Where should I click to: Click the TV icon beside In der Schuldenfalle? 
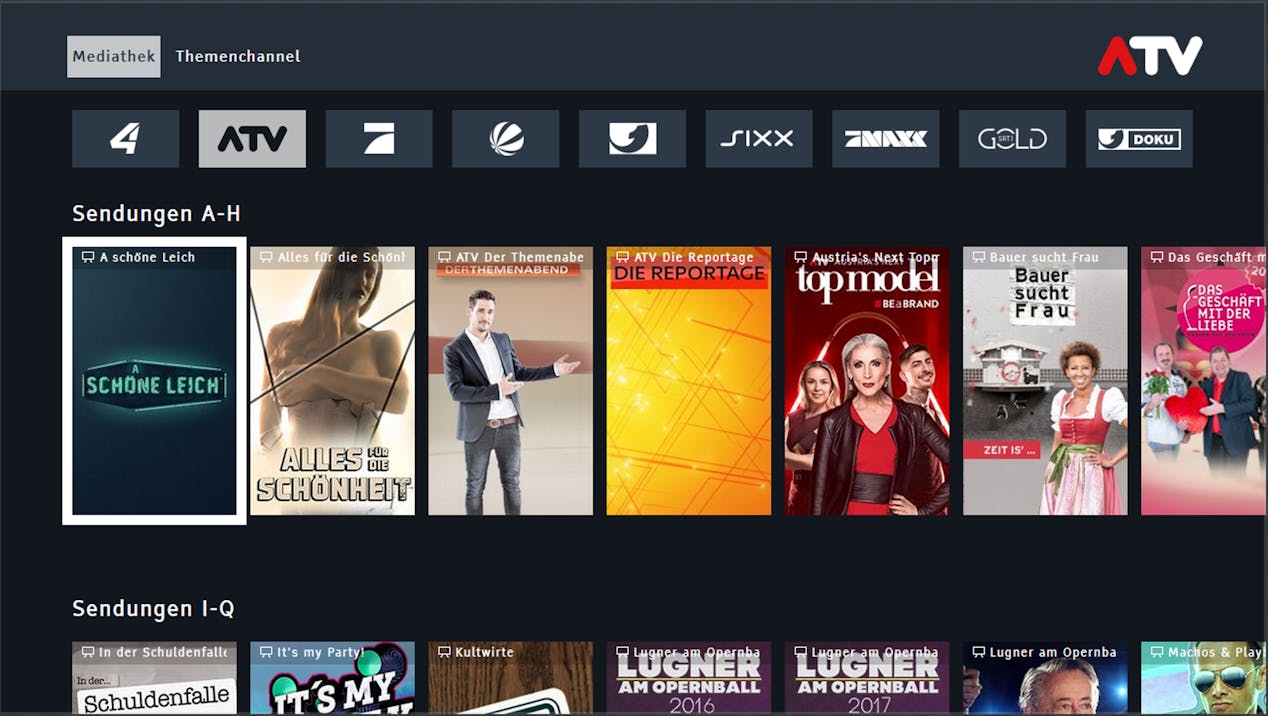(x=88, y=652)
